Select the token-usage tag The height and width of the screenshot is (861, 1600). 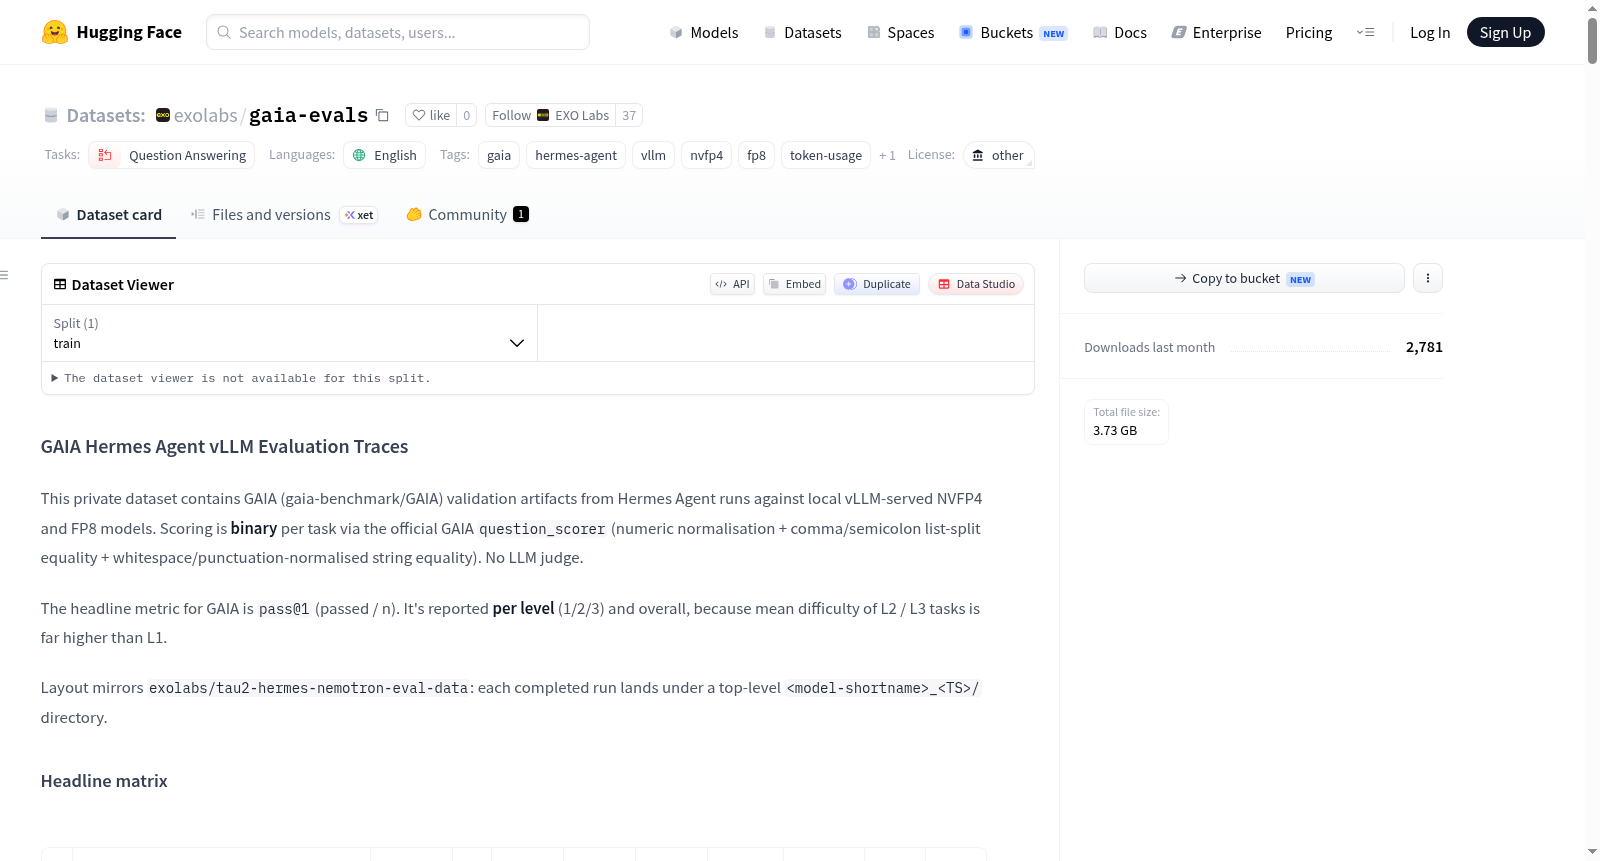[826, 155]
